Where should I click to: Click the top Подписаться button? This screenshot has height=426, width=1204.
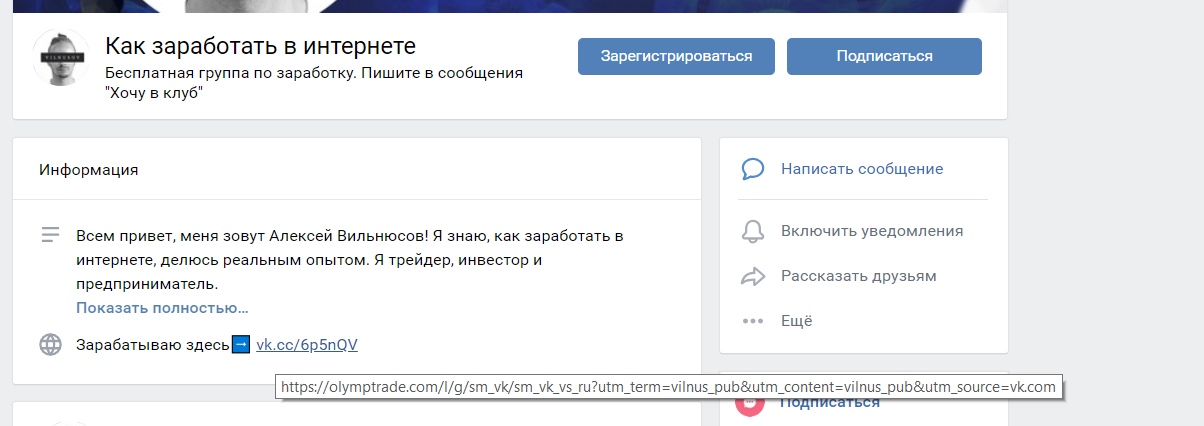pos(884,56)
